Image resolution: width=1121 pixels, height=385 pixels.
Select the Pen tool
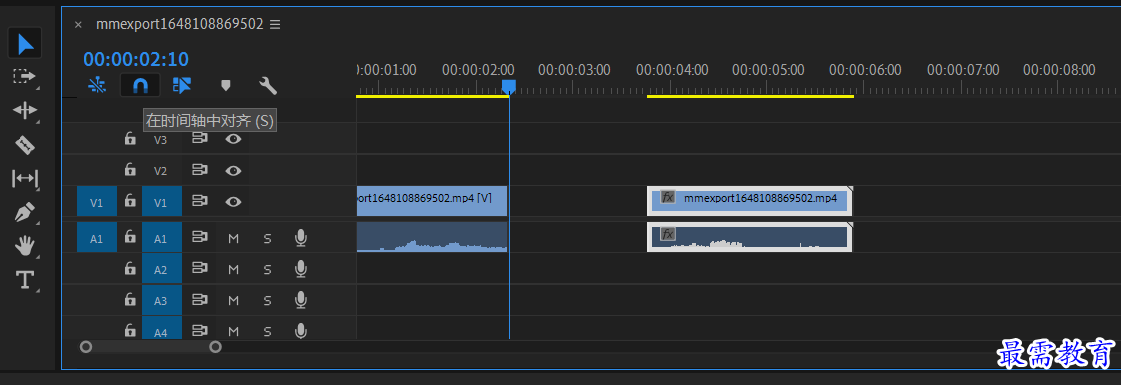[25, 213]
